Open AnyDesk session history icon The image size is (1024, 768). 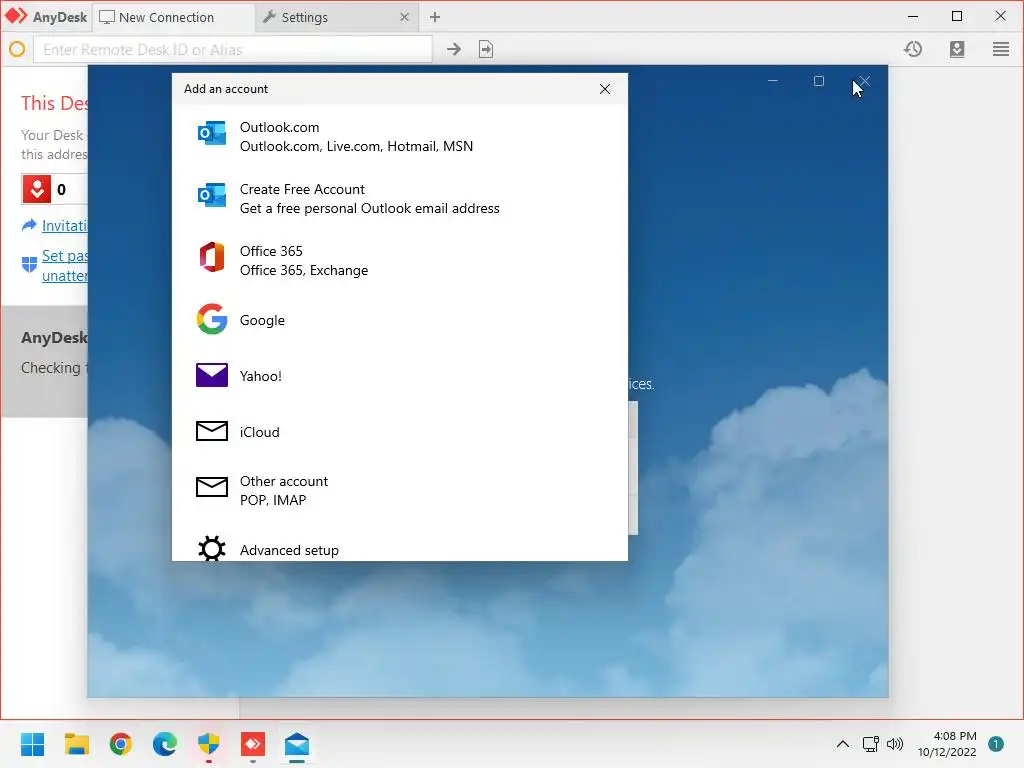913,49
